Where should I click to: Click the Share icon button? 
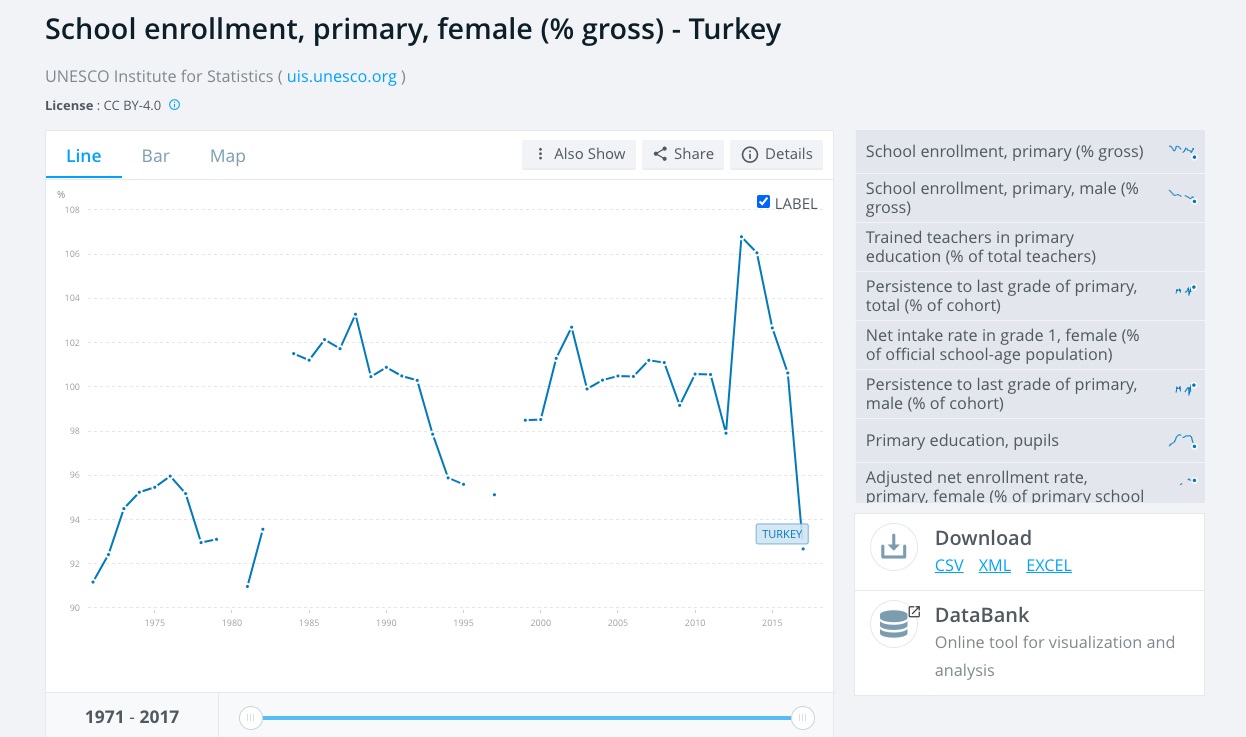[x=683, y=154]
